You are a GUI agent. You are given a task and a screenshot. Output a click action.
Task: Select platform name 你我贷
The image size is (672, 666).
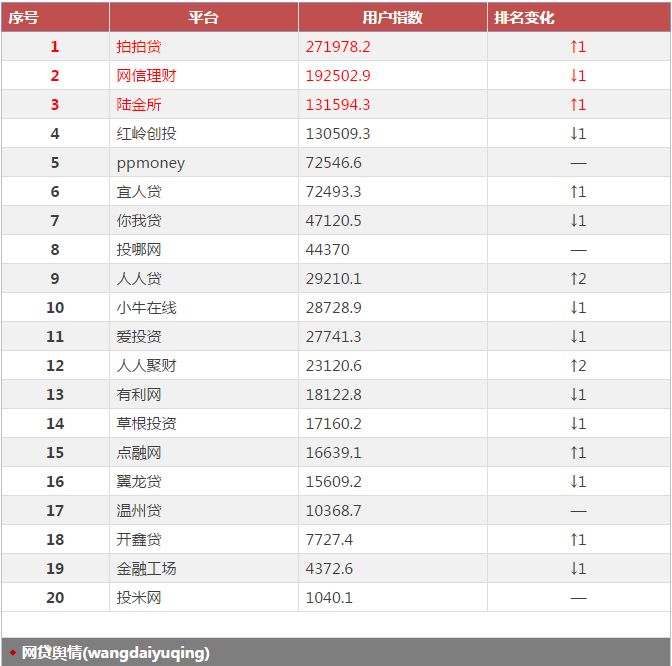coord(139,221)
